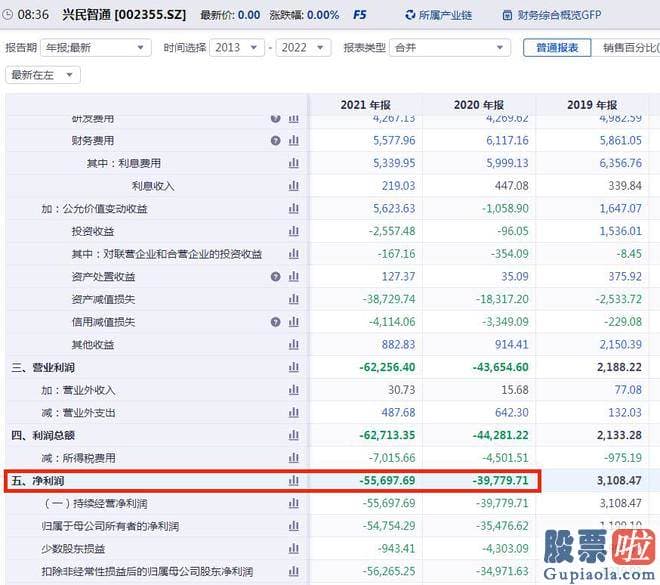Open chart icon for 扣除非经常性损益后 row

pos(294,572)
